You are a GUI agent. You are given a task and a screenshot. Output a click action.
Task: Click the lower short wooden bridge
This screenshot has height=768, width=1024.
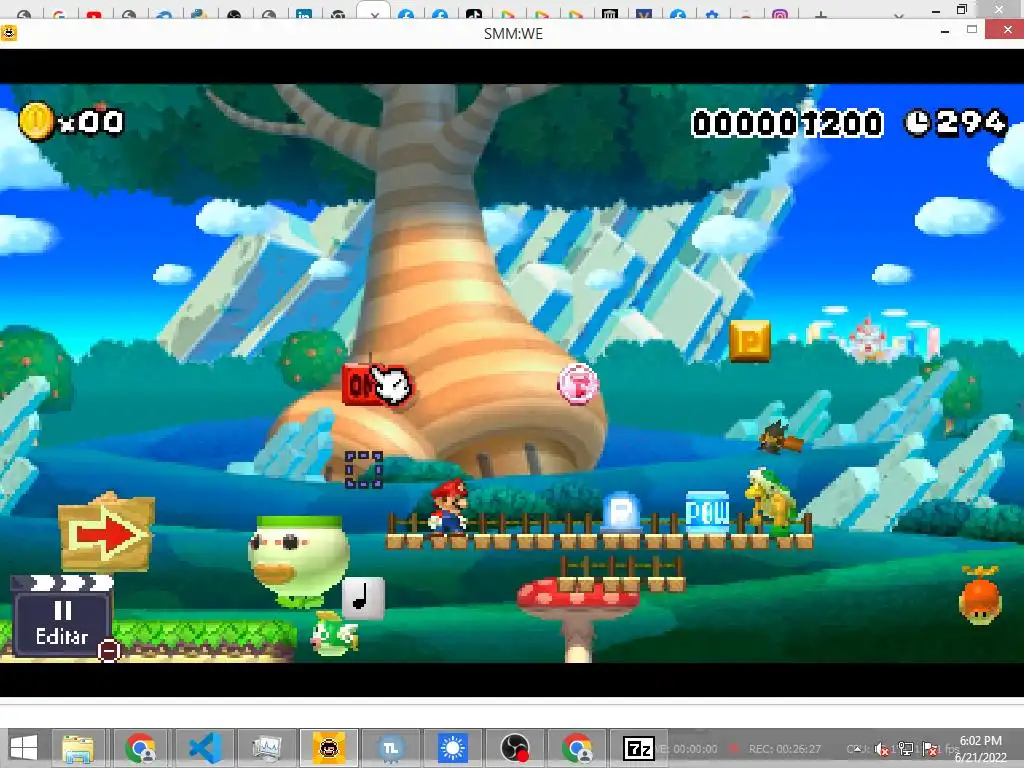click(x=621, y=575)
